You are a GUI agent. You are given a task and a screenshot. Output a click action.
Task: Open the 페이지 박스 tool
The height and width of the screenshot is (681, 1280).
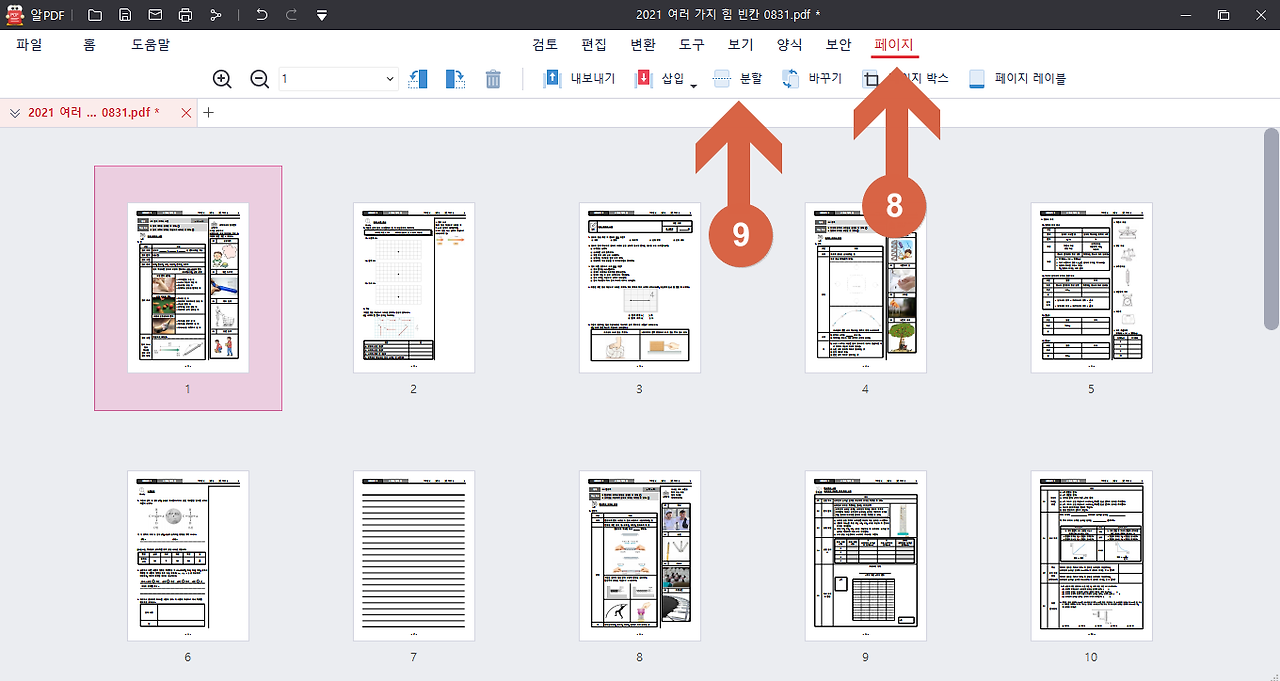(898, 78)
